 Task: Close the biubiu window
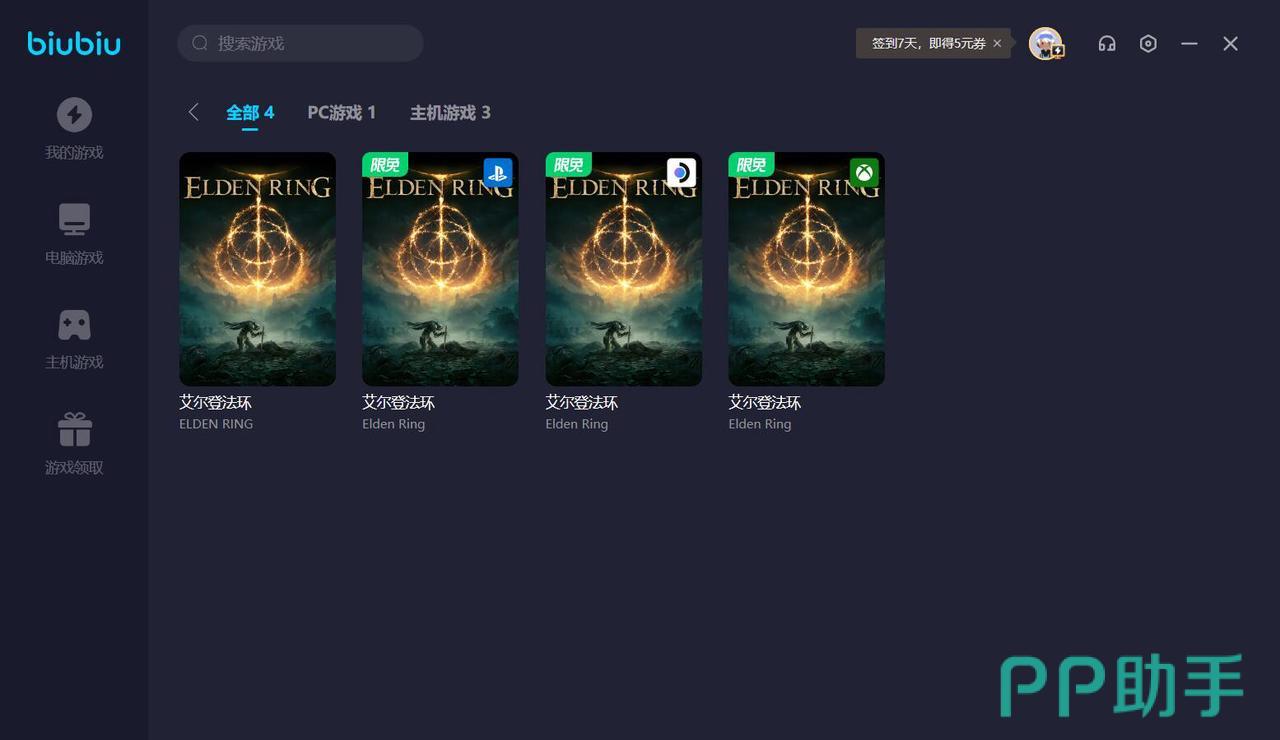point(1231,43)
